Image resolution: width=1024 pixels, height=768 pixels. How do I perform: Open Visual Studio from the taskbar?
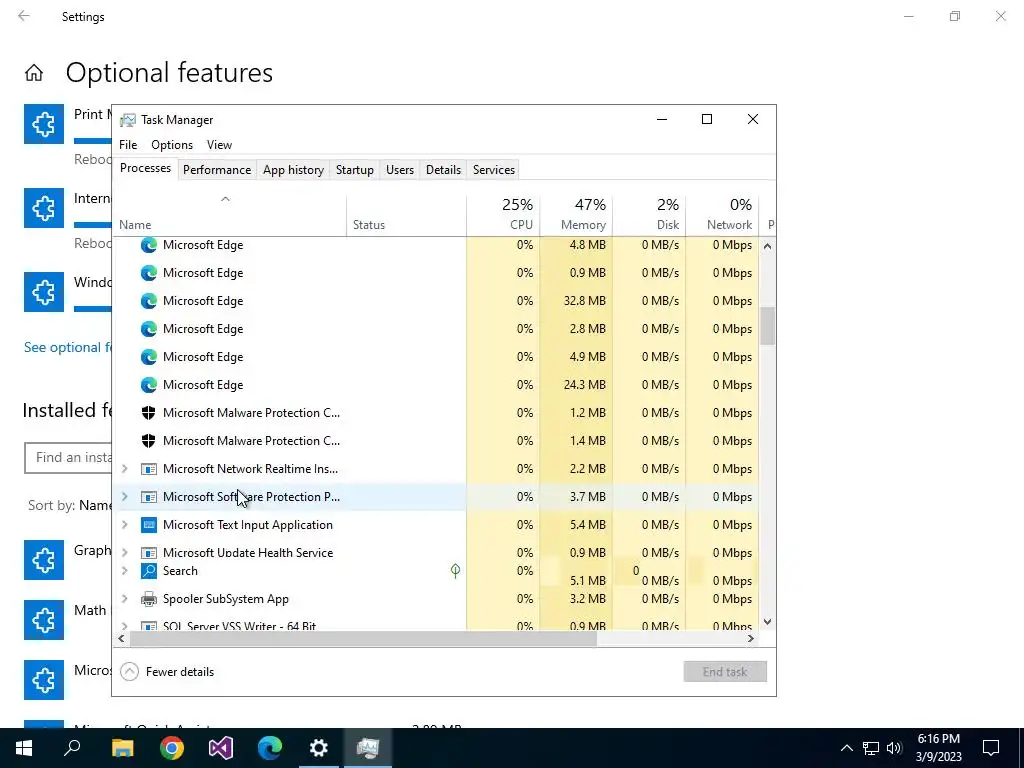pos(221,748)
